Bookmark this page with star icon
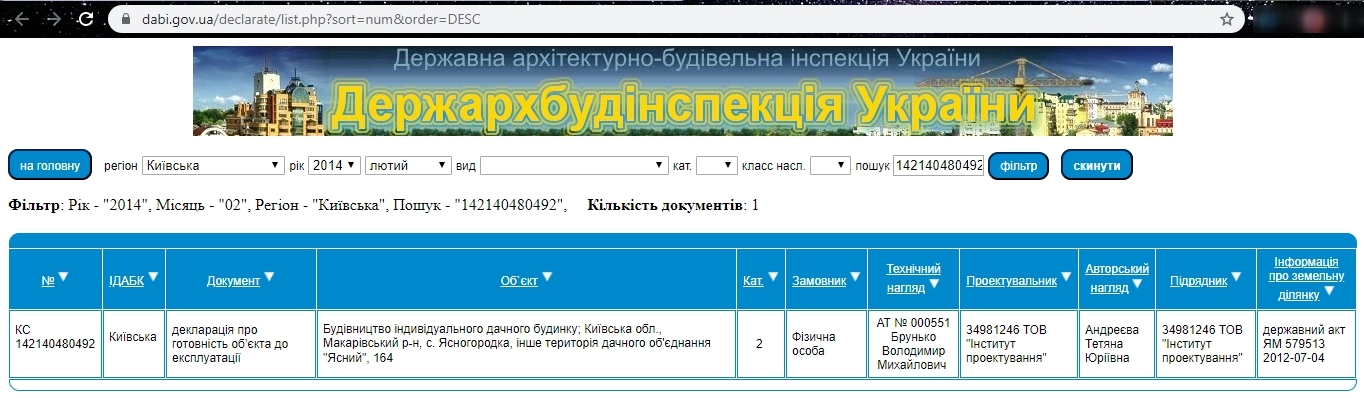The image size is (1364, 398). click(1226, 19)
